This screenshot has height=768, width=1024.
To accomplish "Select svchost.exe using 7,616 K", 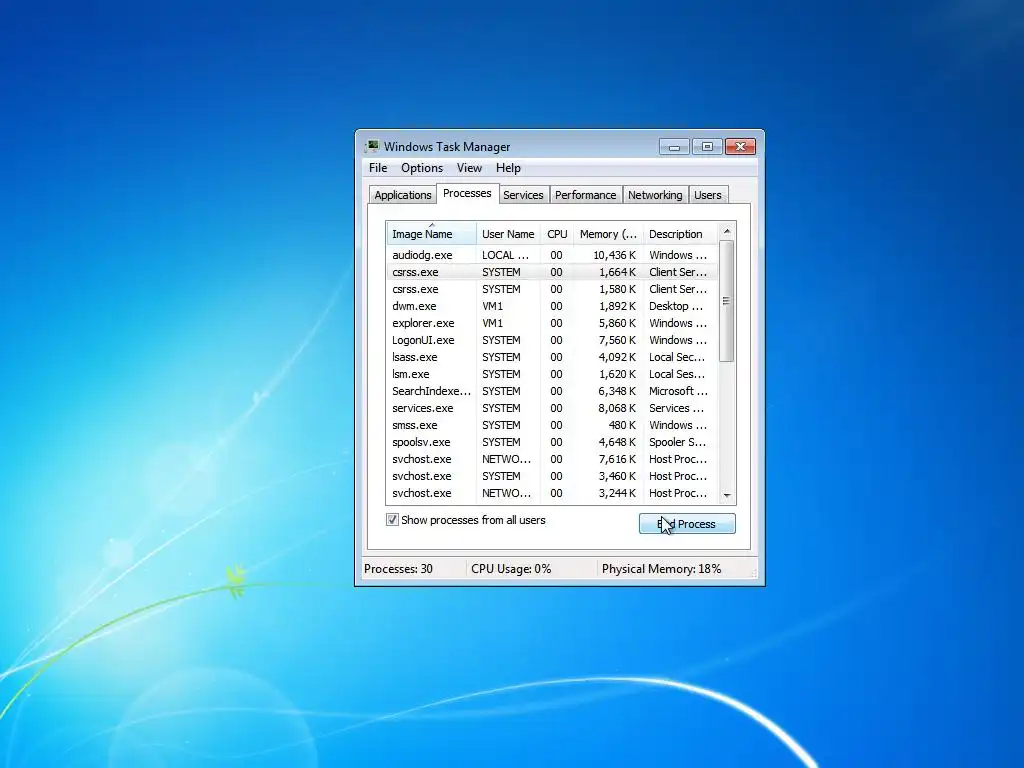I will coord(552,459).
